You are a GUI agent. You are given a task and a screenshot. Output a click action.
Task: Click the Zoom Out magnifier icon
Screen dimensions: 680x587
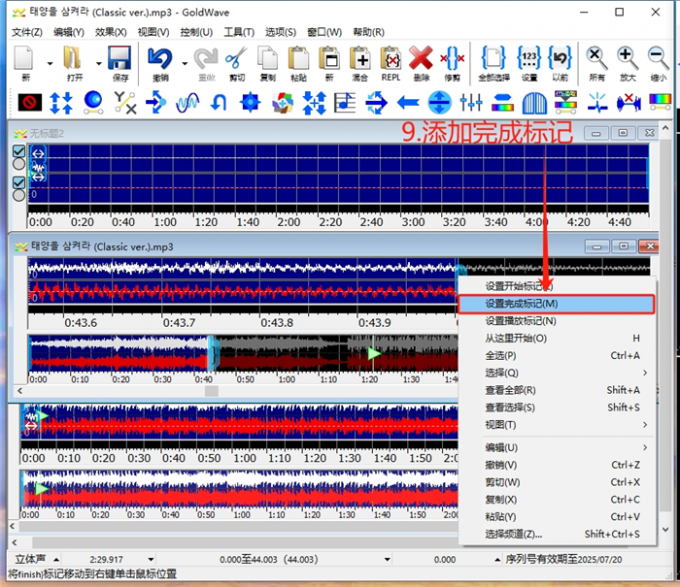point(658,58)
